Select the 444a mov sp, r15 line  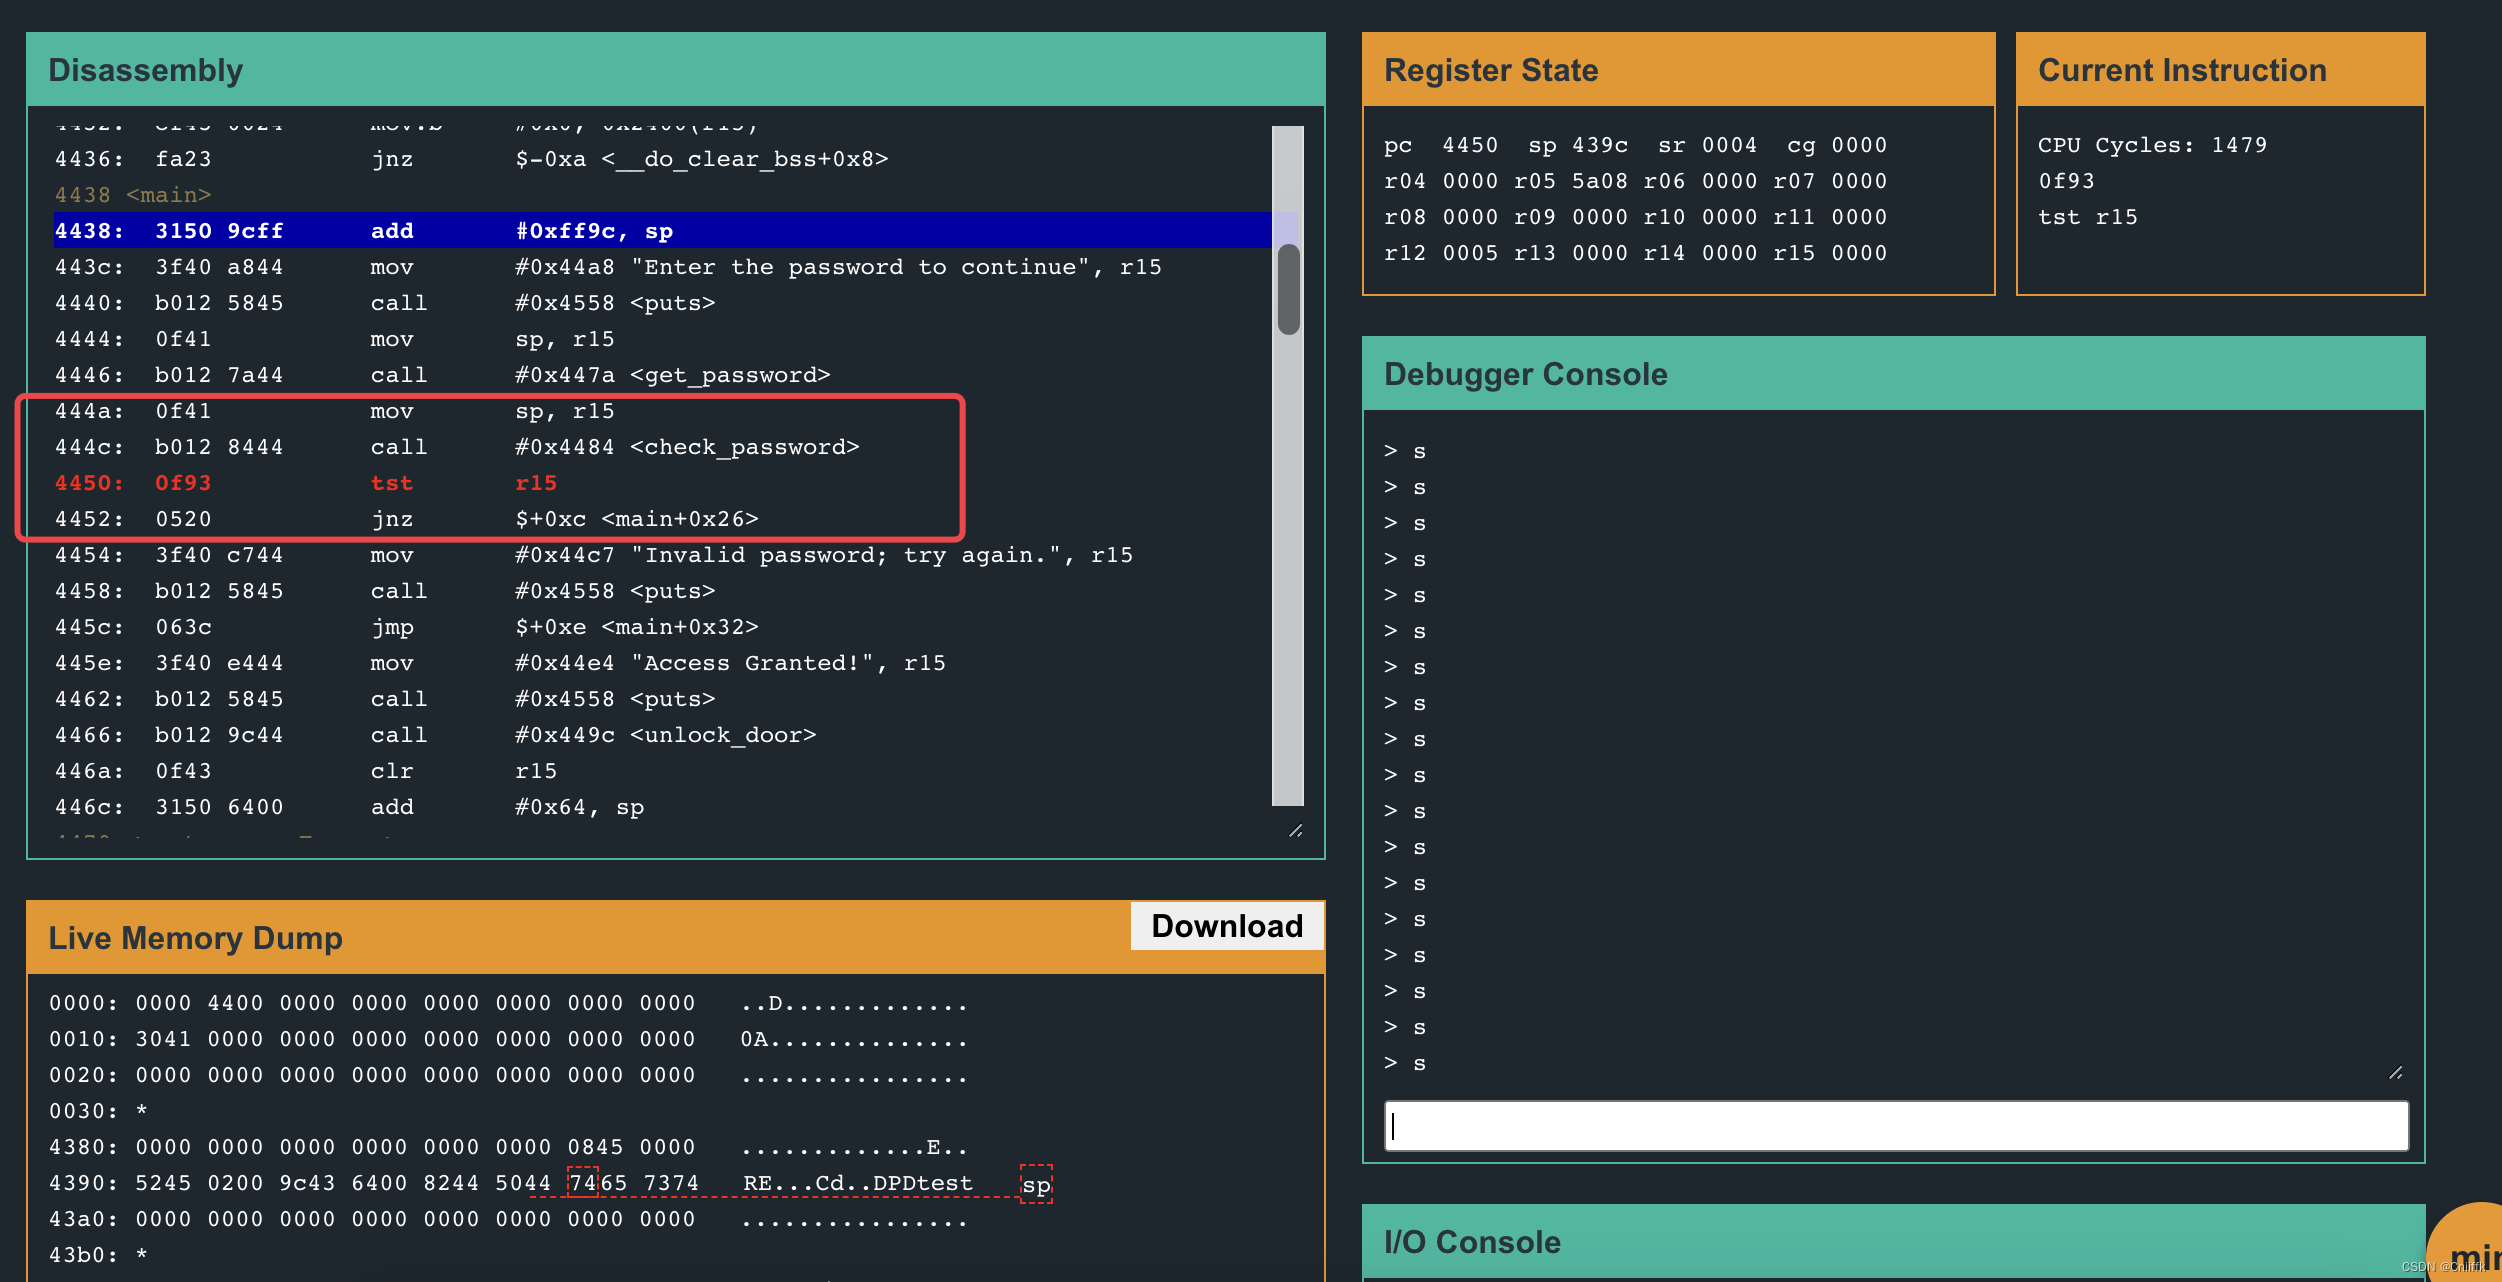tap(335, 411)
